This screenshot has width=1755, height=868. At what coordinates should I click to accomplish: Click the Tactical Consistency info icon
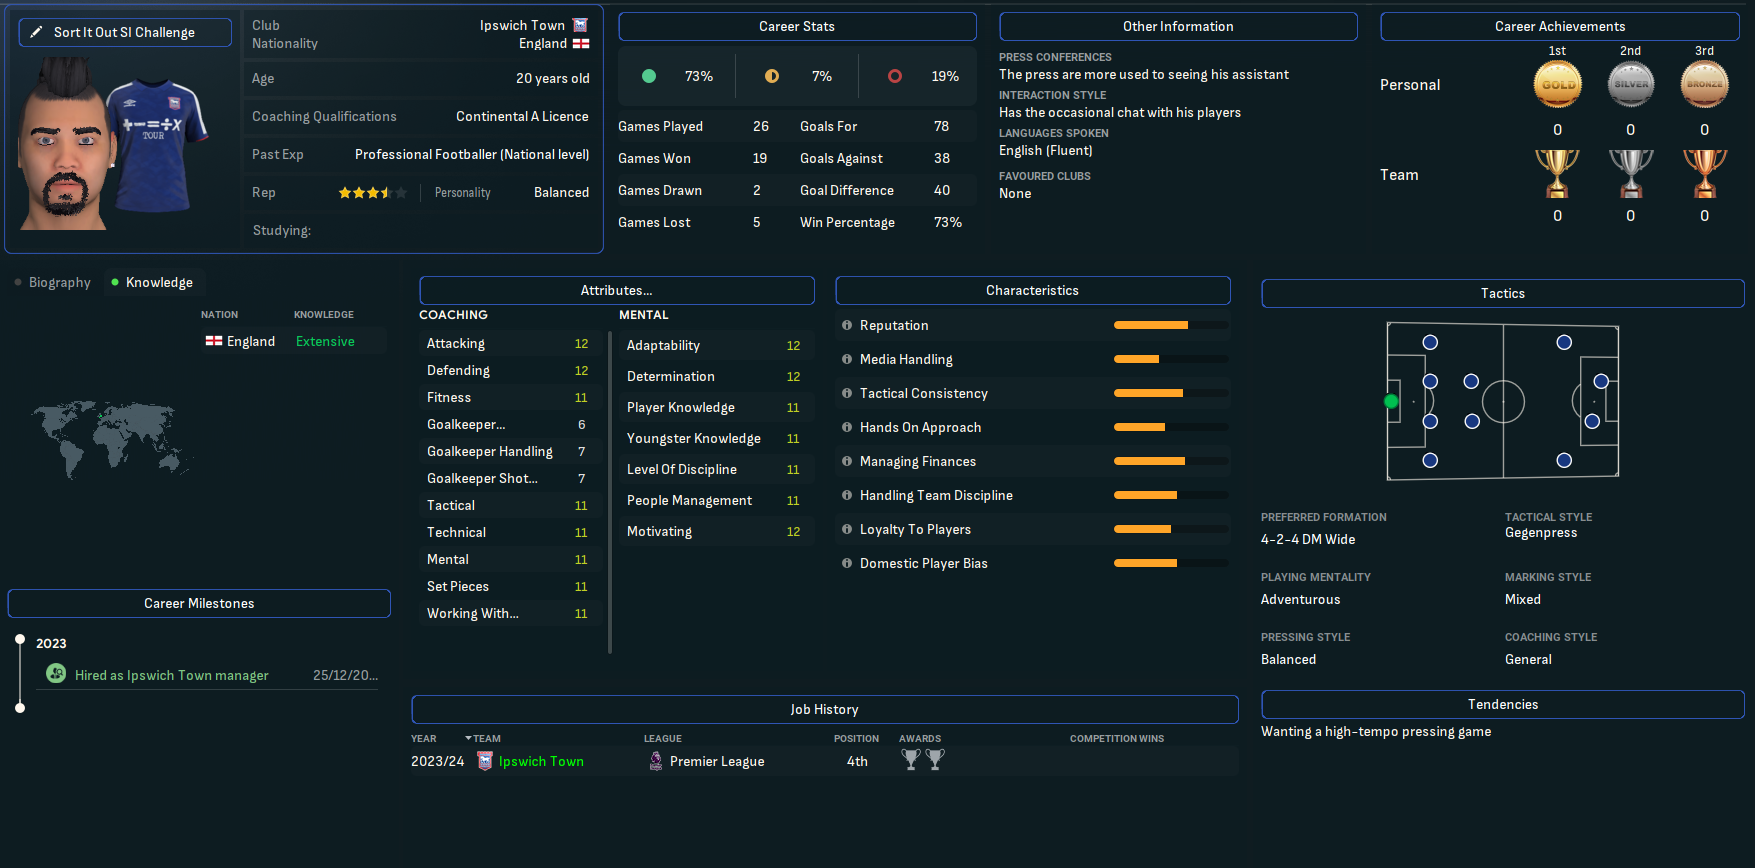pyautogui.click(x=847, y=393)
